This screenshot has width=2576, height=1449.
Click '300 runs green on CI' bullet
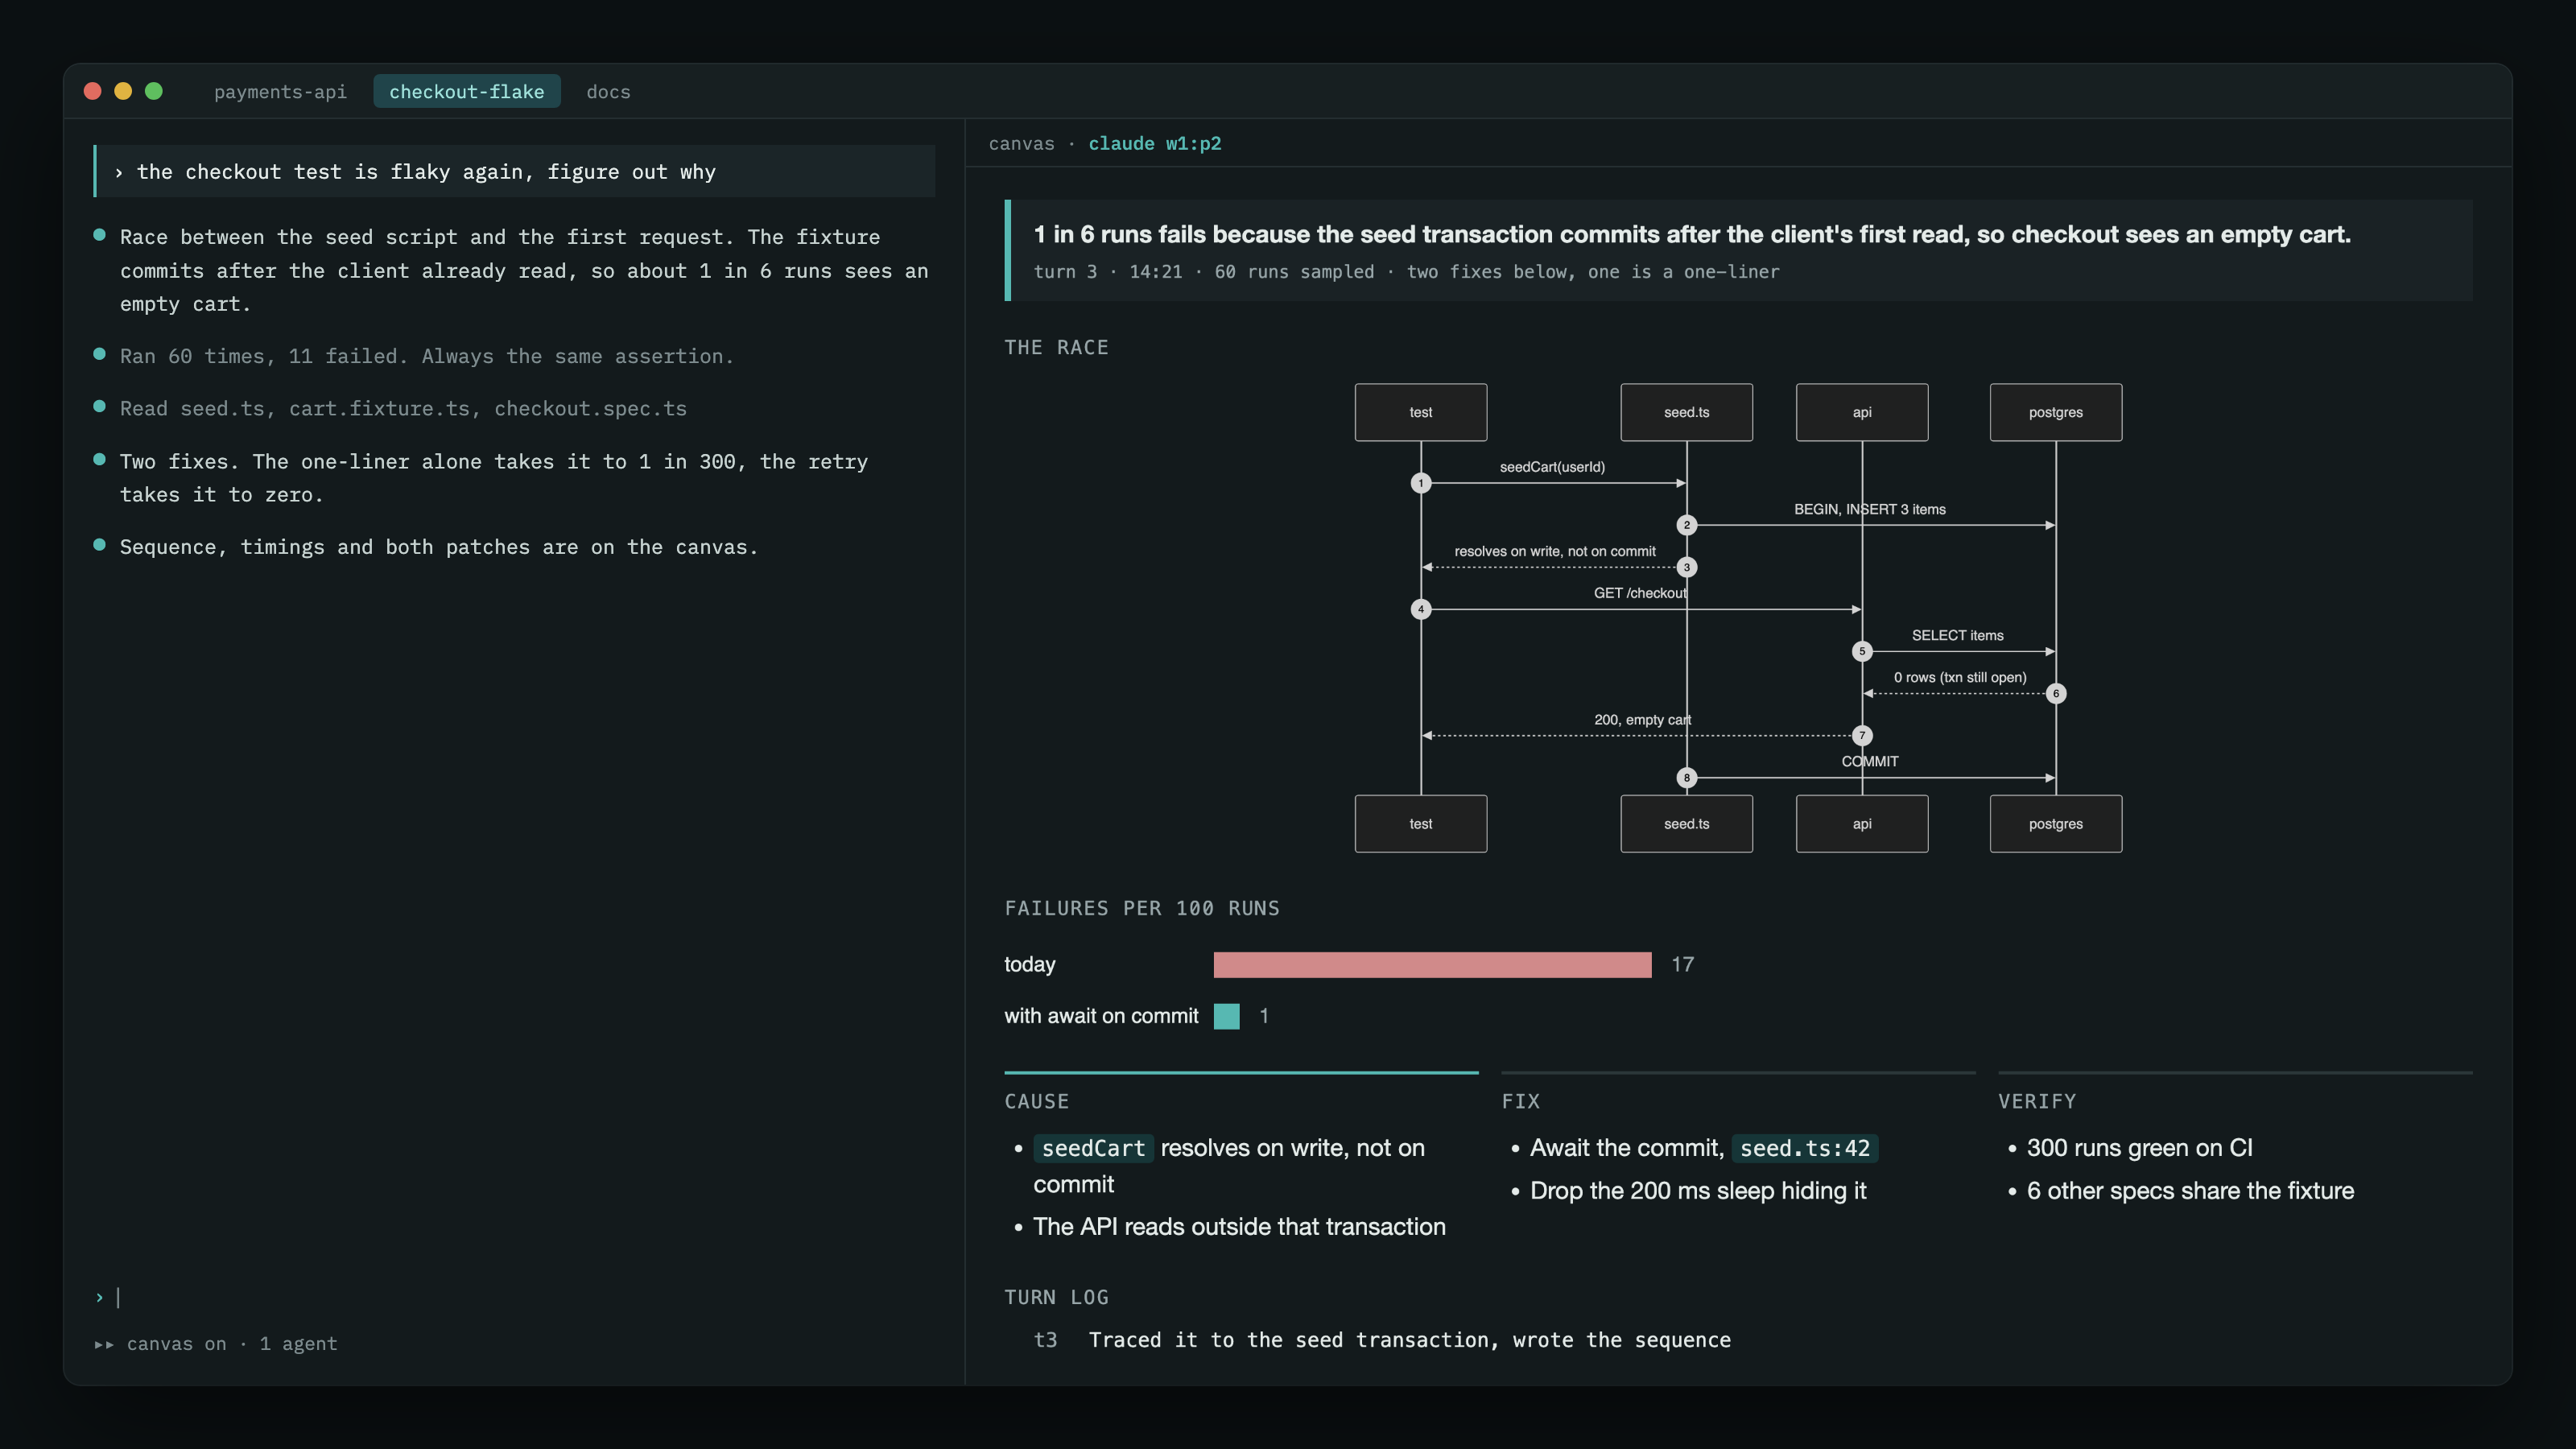[2140, 1147]
